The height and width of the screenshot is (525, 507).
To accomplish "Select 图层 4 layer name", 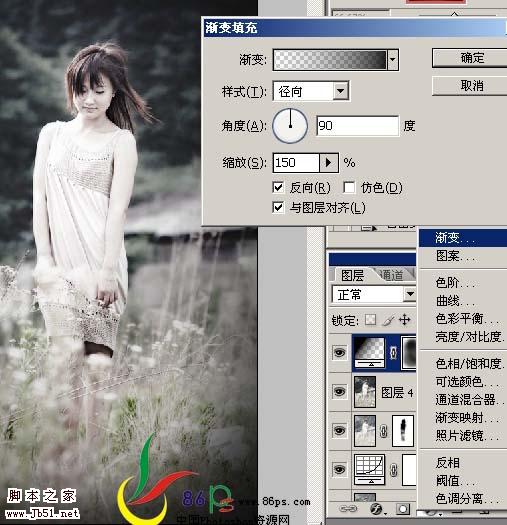I will coord(397,392).
